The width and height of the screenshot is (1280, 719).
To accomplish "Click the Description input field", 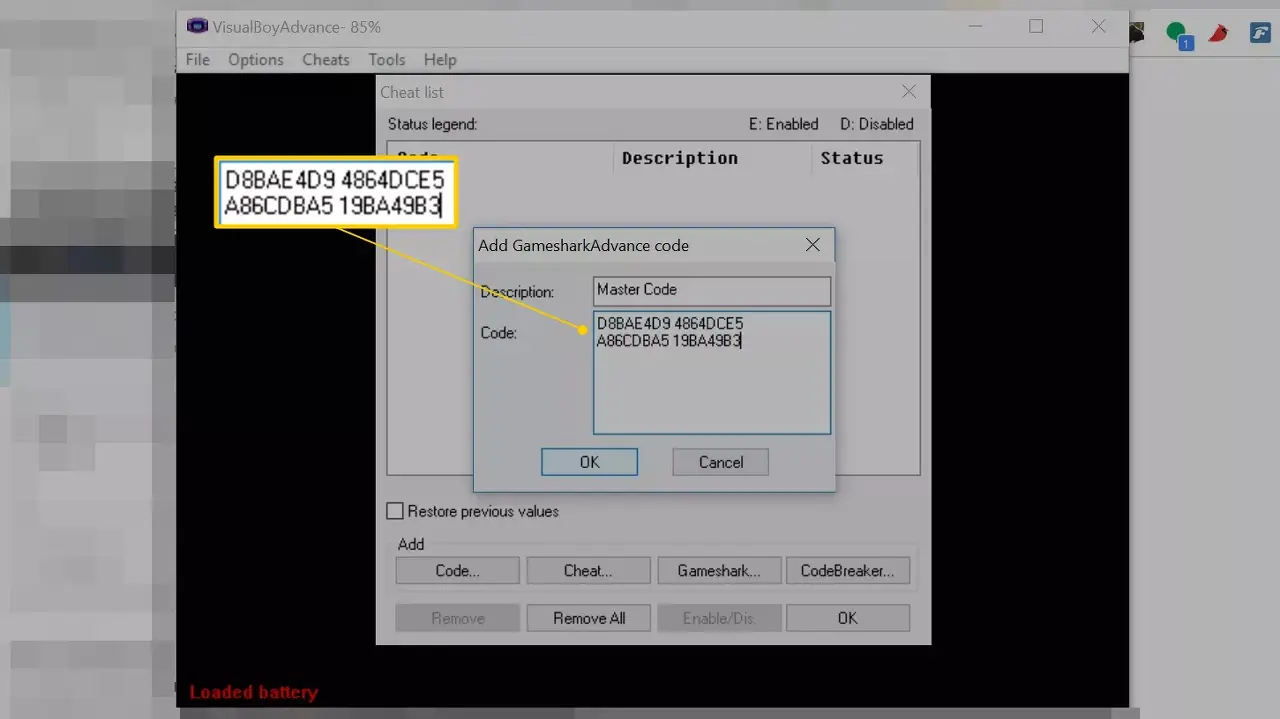I will [x=712, y=290].
